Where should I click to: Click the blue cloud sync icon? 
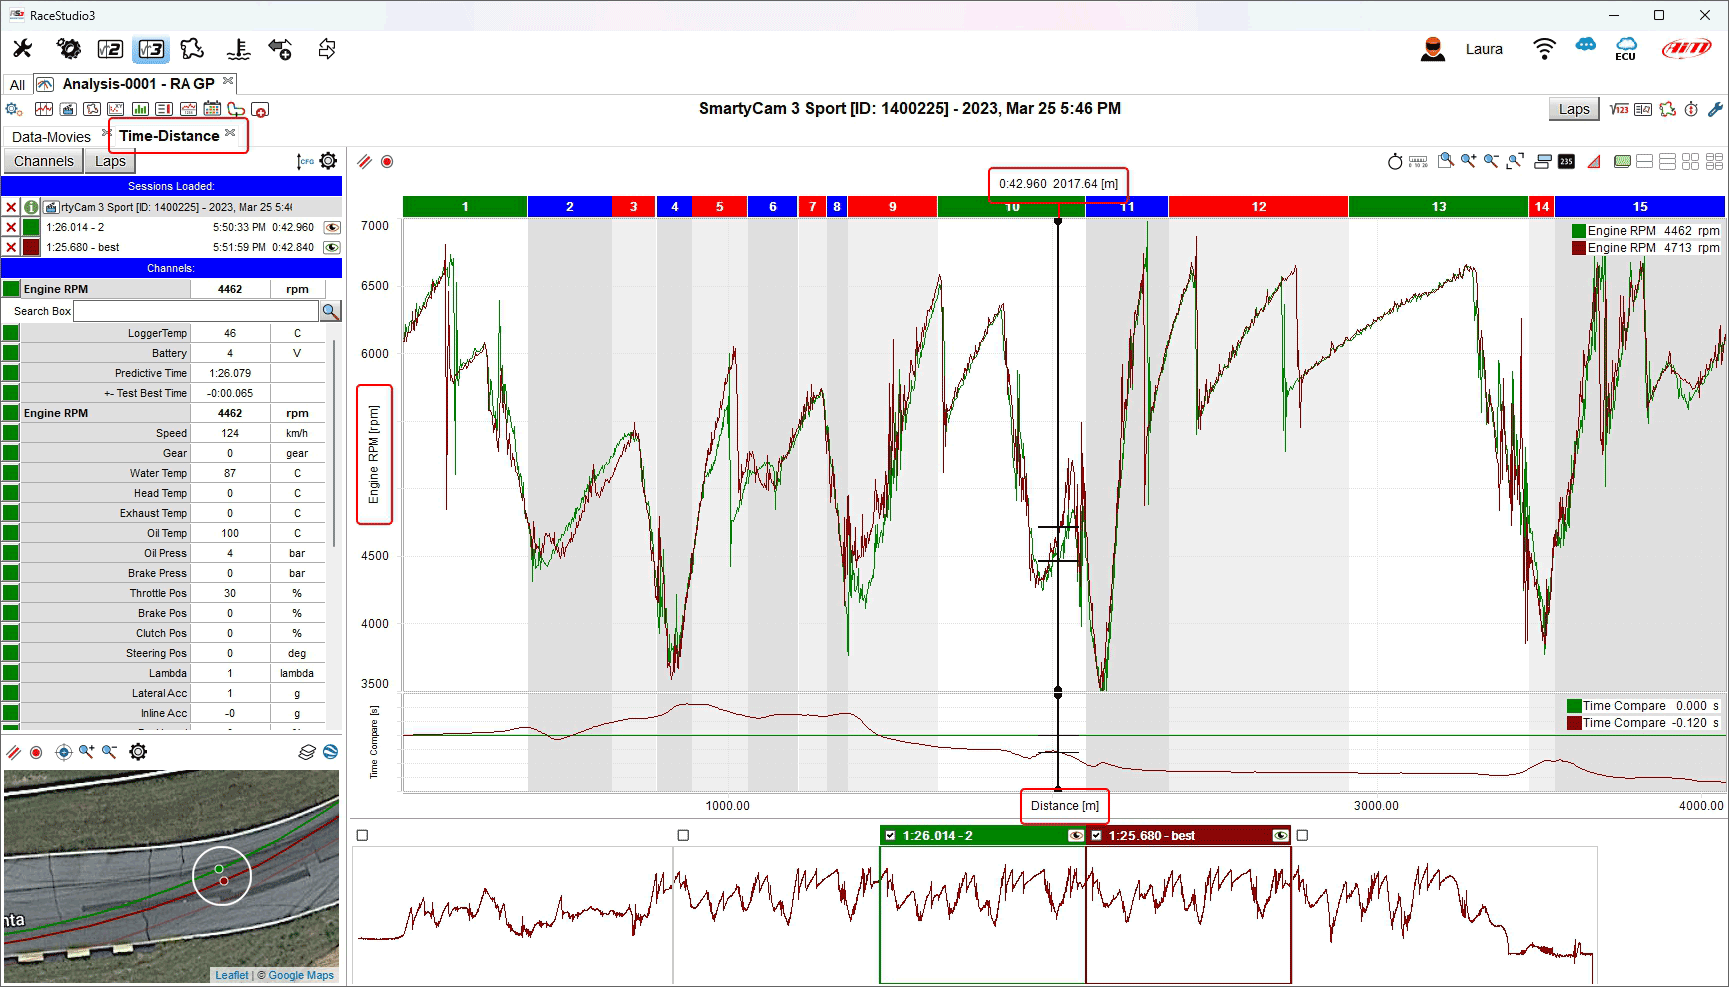[1586, 45]
